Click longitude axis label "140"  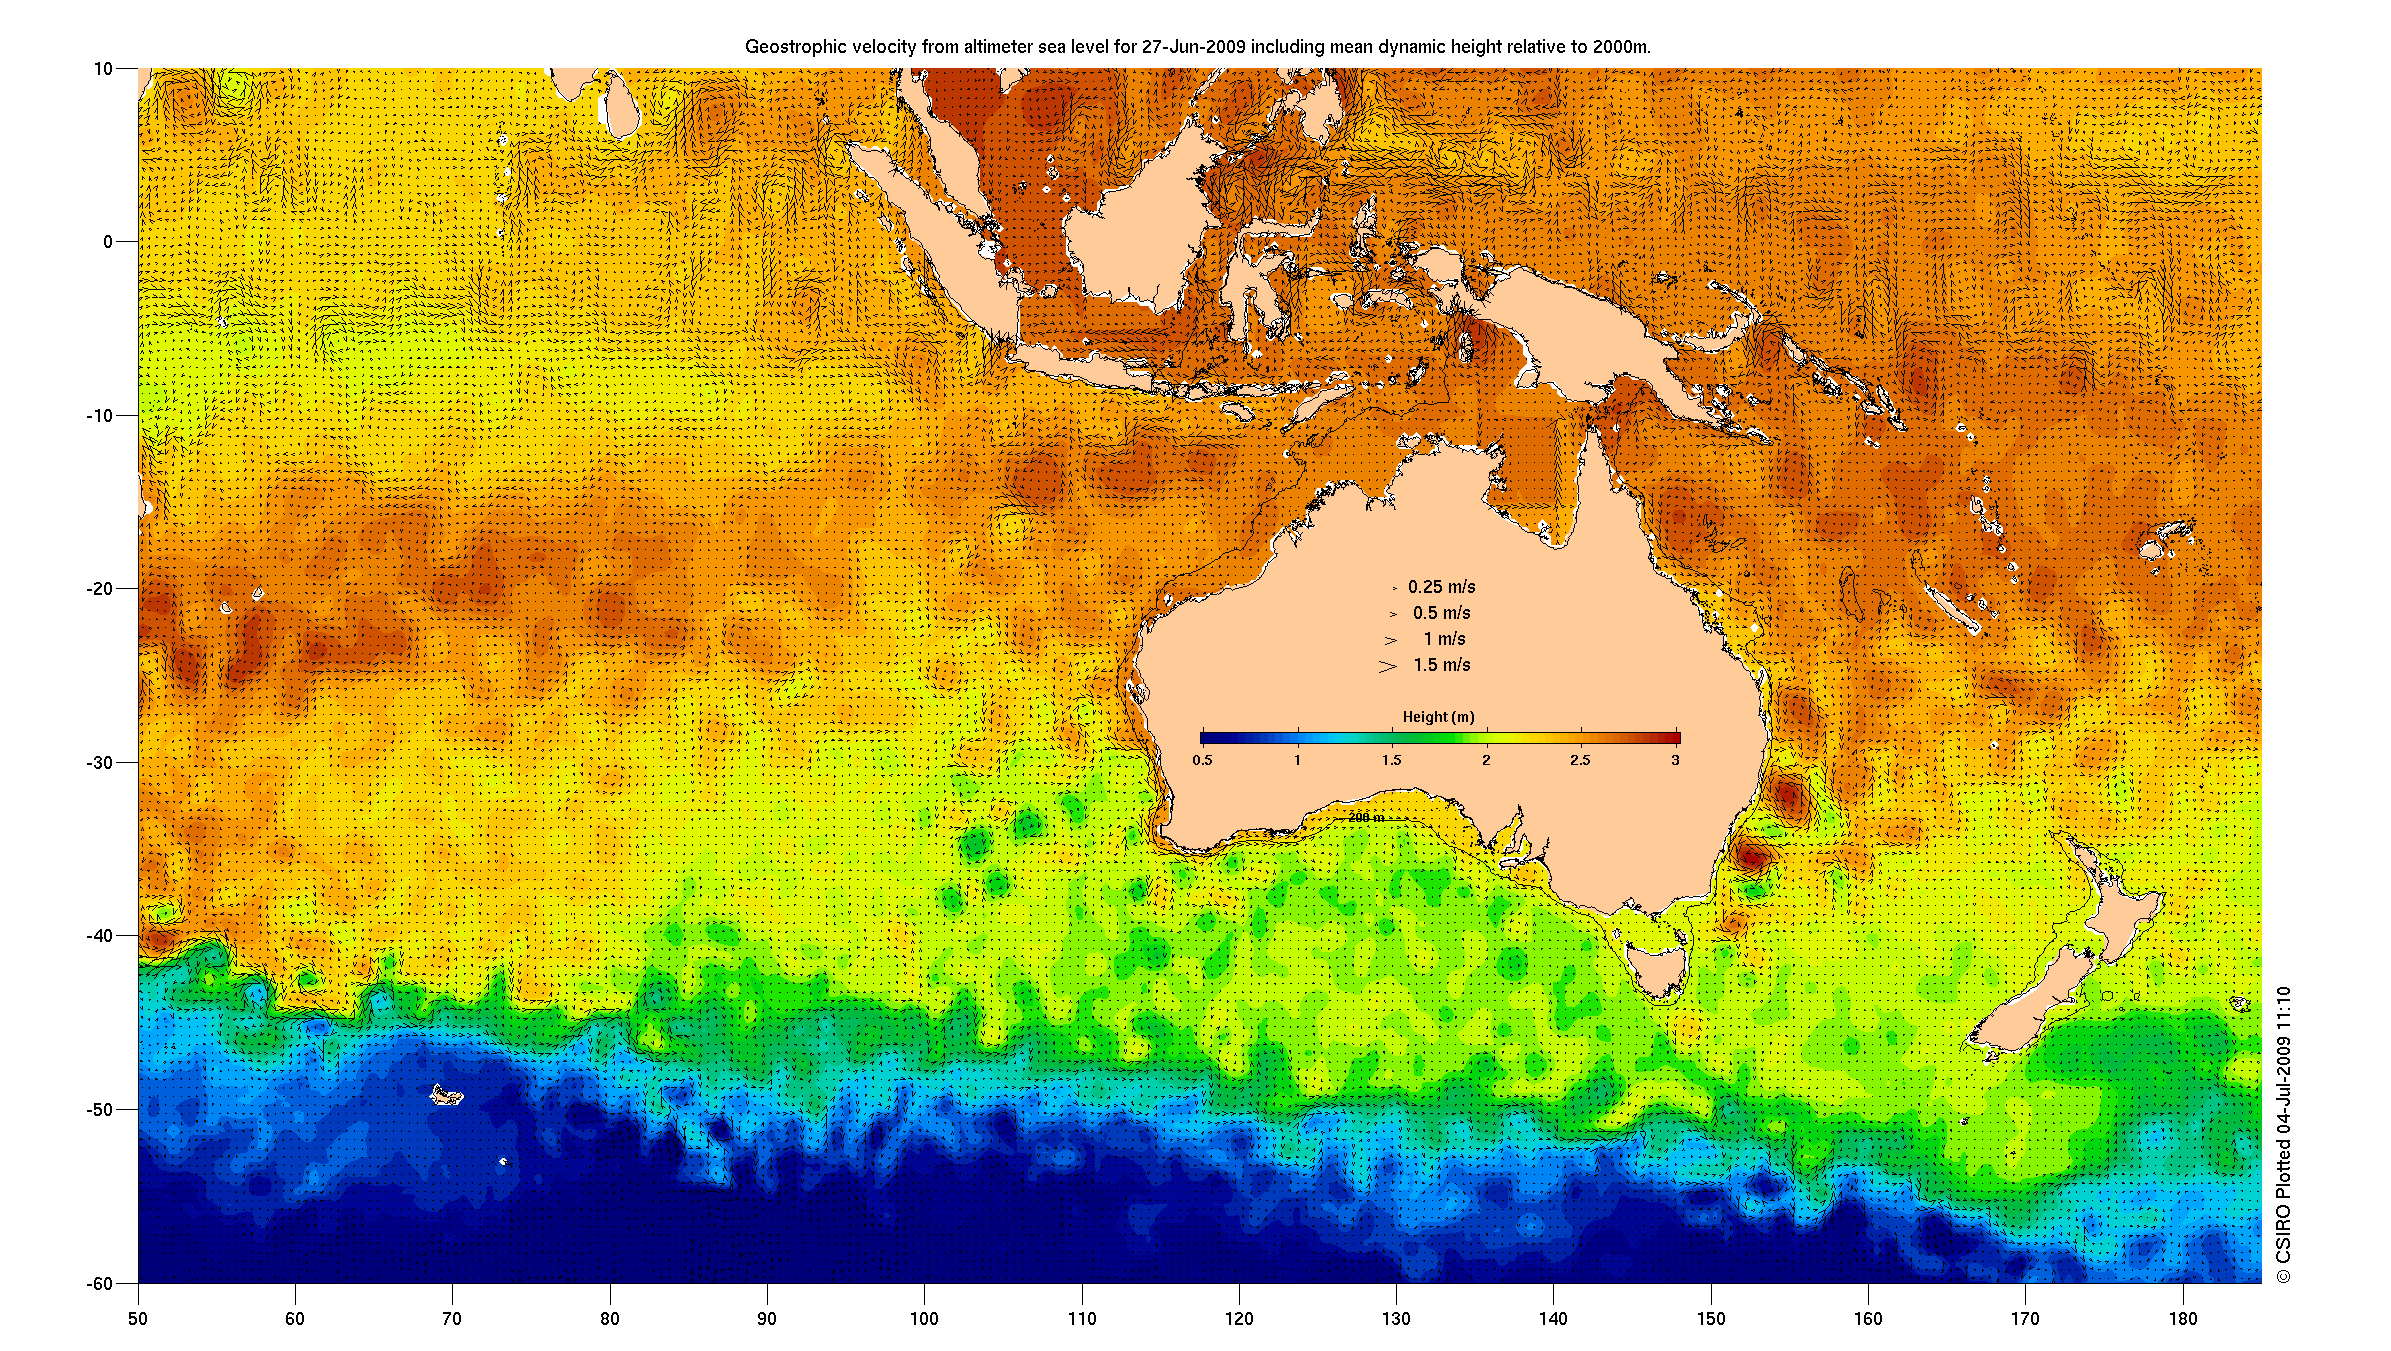click(x=1553, y=1319)
